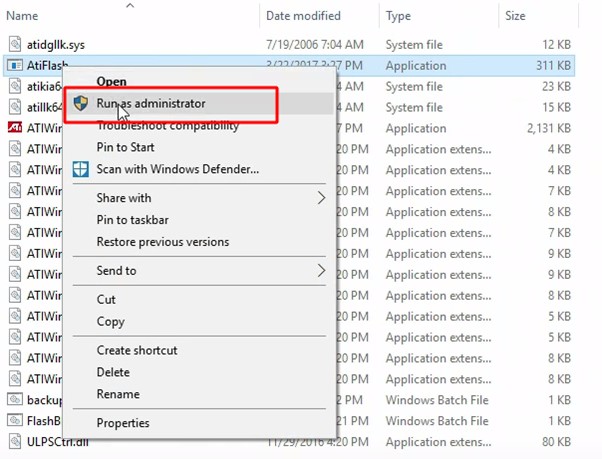The height and width of the screenshot is (459, 602).
Task: Click the 80 KB size cell
Action: [556, 442]
